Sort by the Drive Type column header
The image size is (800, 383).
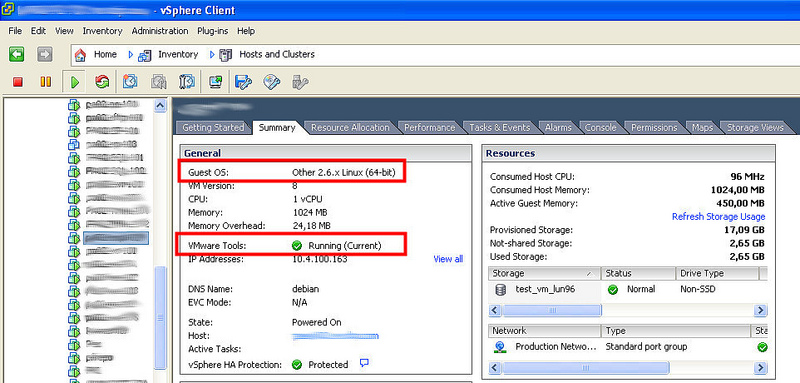pyautogui.click(x=717, y=273)
